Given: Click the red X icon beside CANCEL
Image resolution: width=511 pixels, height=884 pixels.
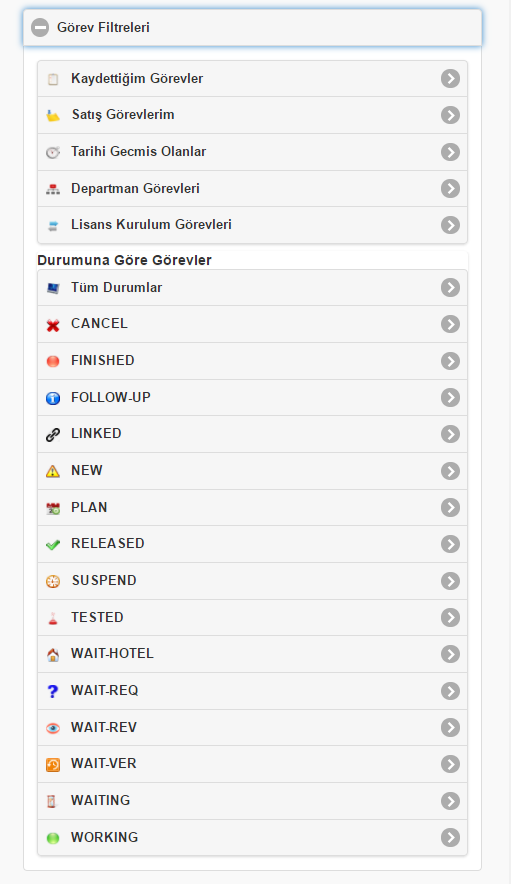Looking at the screenshot, I should tap(53, 325).
